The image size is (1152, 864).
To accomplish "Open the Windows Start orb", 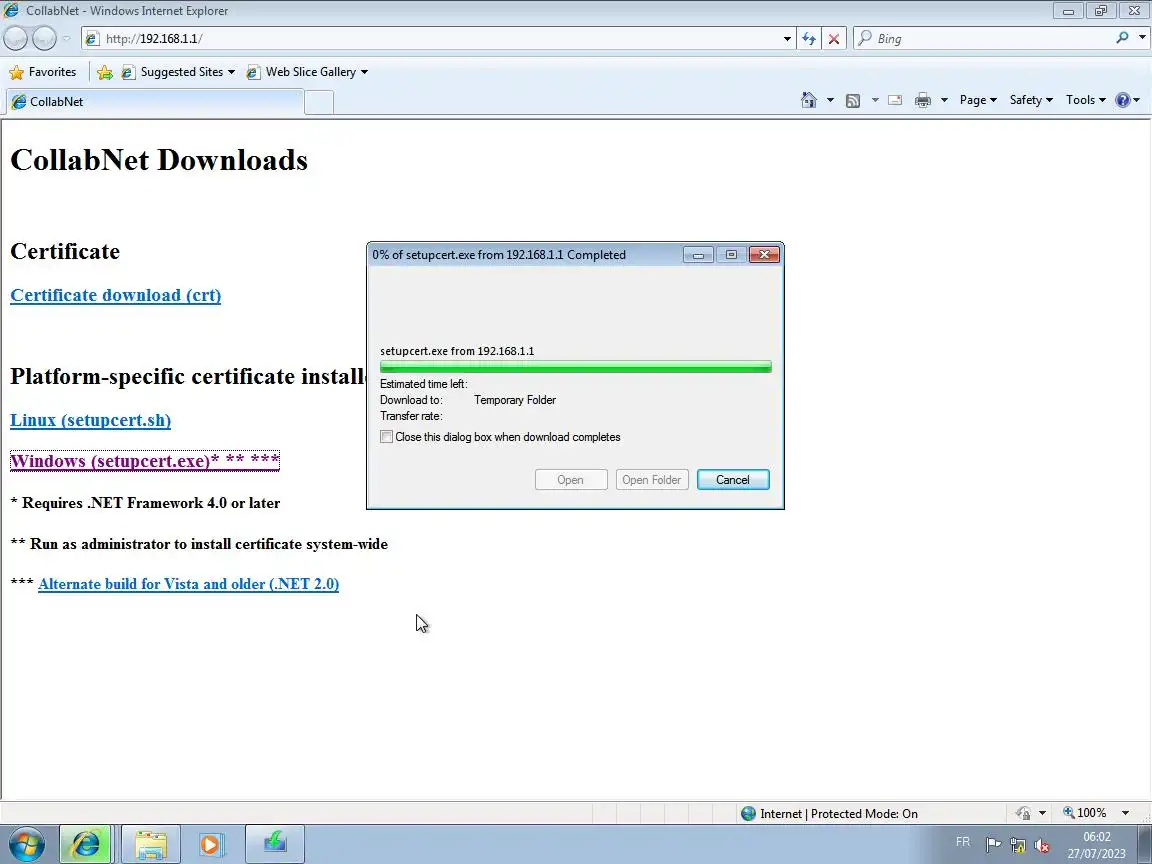I will coord(26,844).
